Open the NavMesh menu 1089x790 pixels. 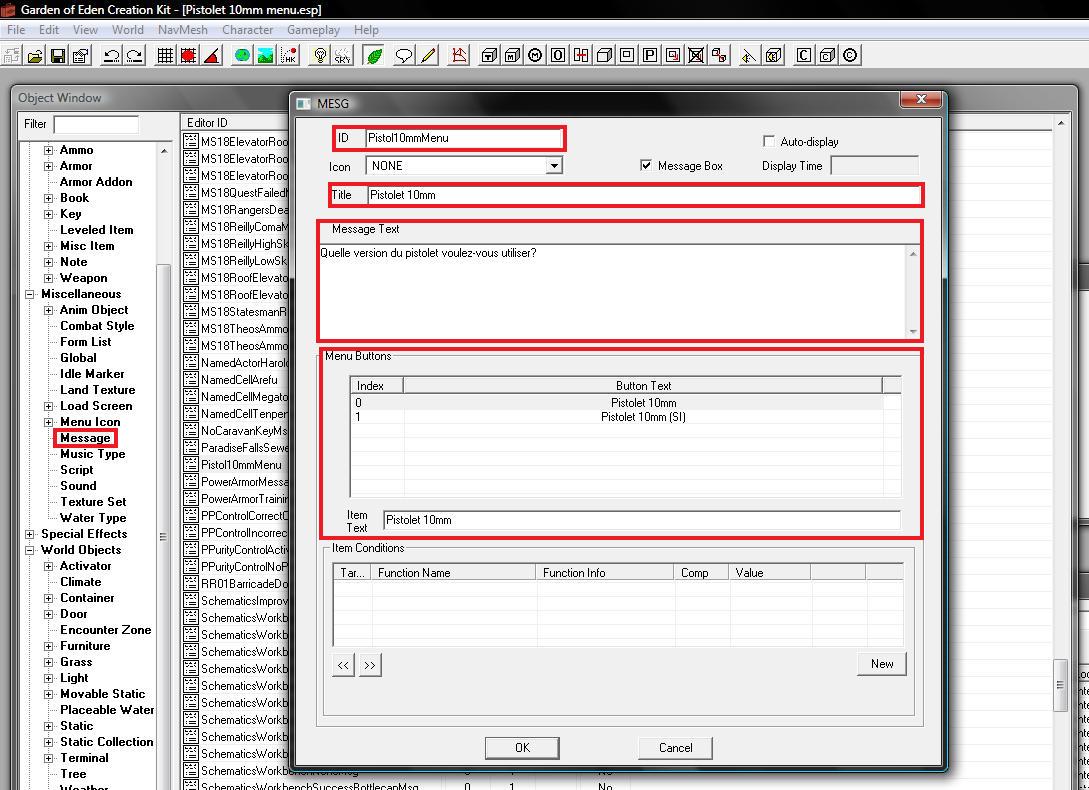click(x=183, y=30)
